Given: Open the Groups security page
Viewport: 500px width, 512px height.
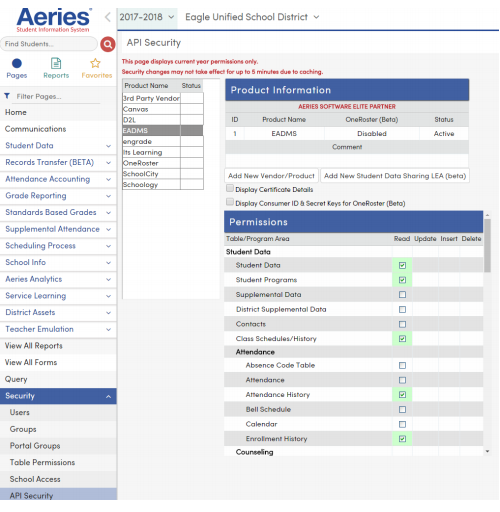Looking at the screenshot, I should (58, 429).
